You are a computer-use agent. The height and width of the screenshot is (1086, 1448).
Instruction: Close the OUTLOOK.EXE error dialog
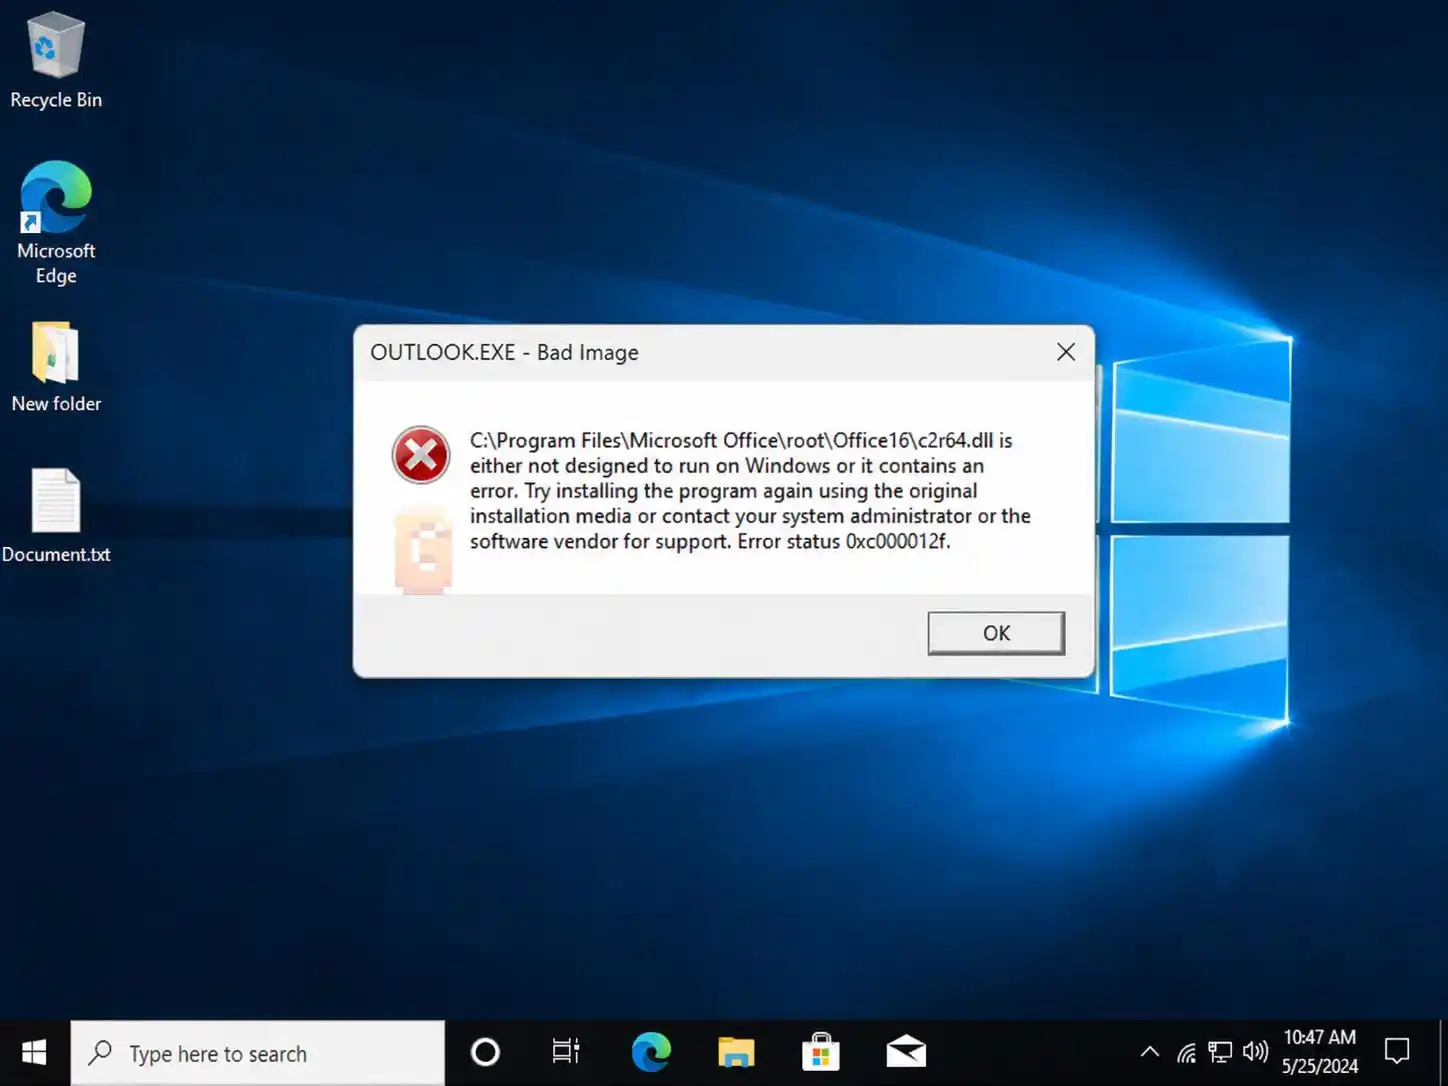(x=1066, y=352)
